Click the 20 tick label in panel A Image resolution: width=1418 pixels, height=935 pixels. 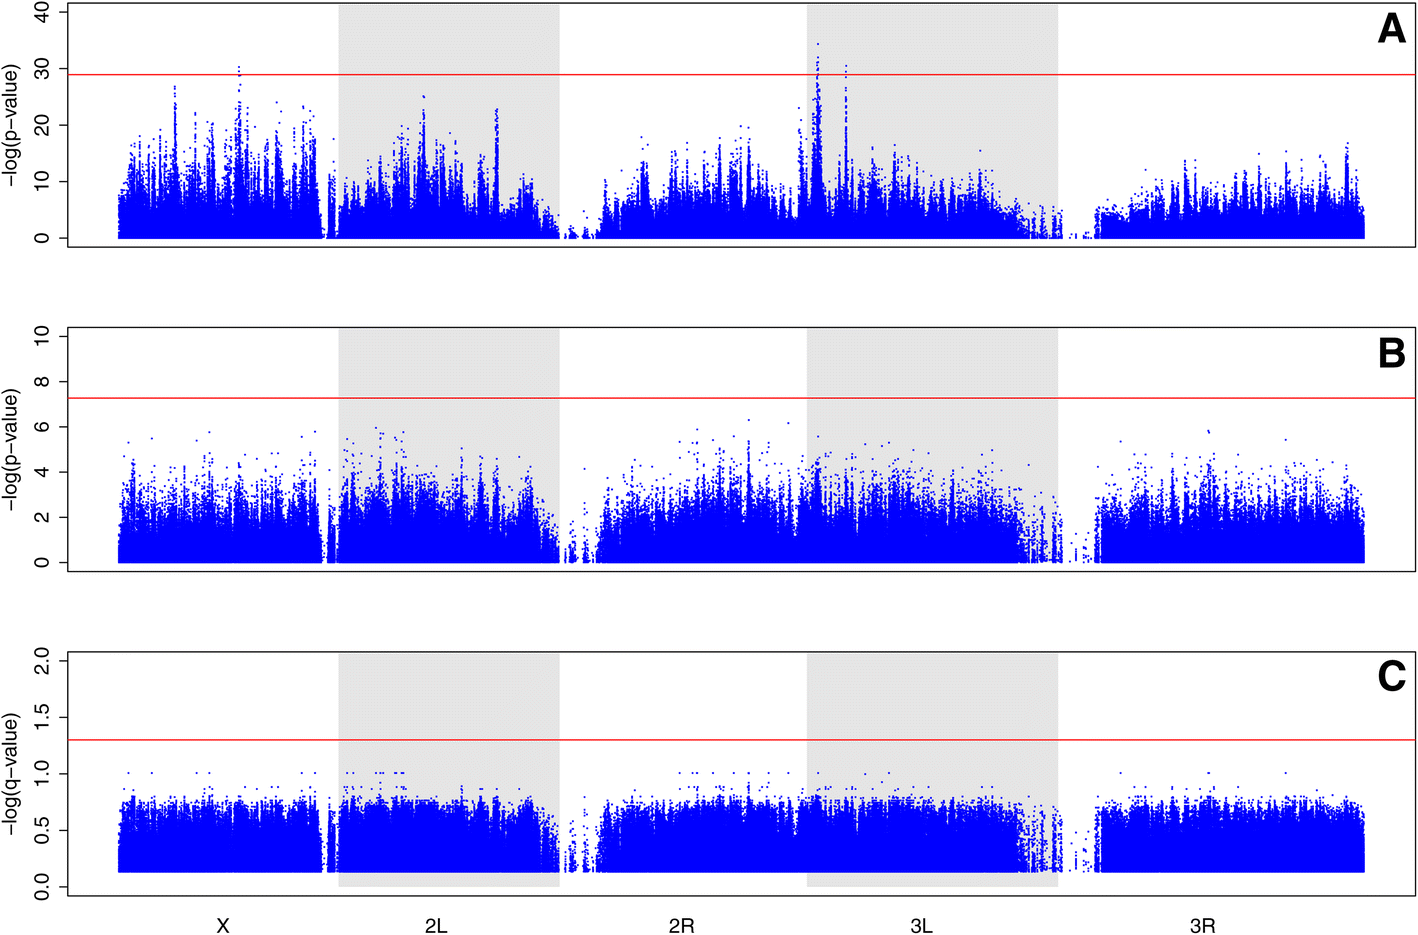click(x=43, y=125)
